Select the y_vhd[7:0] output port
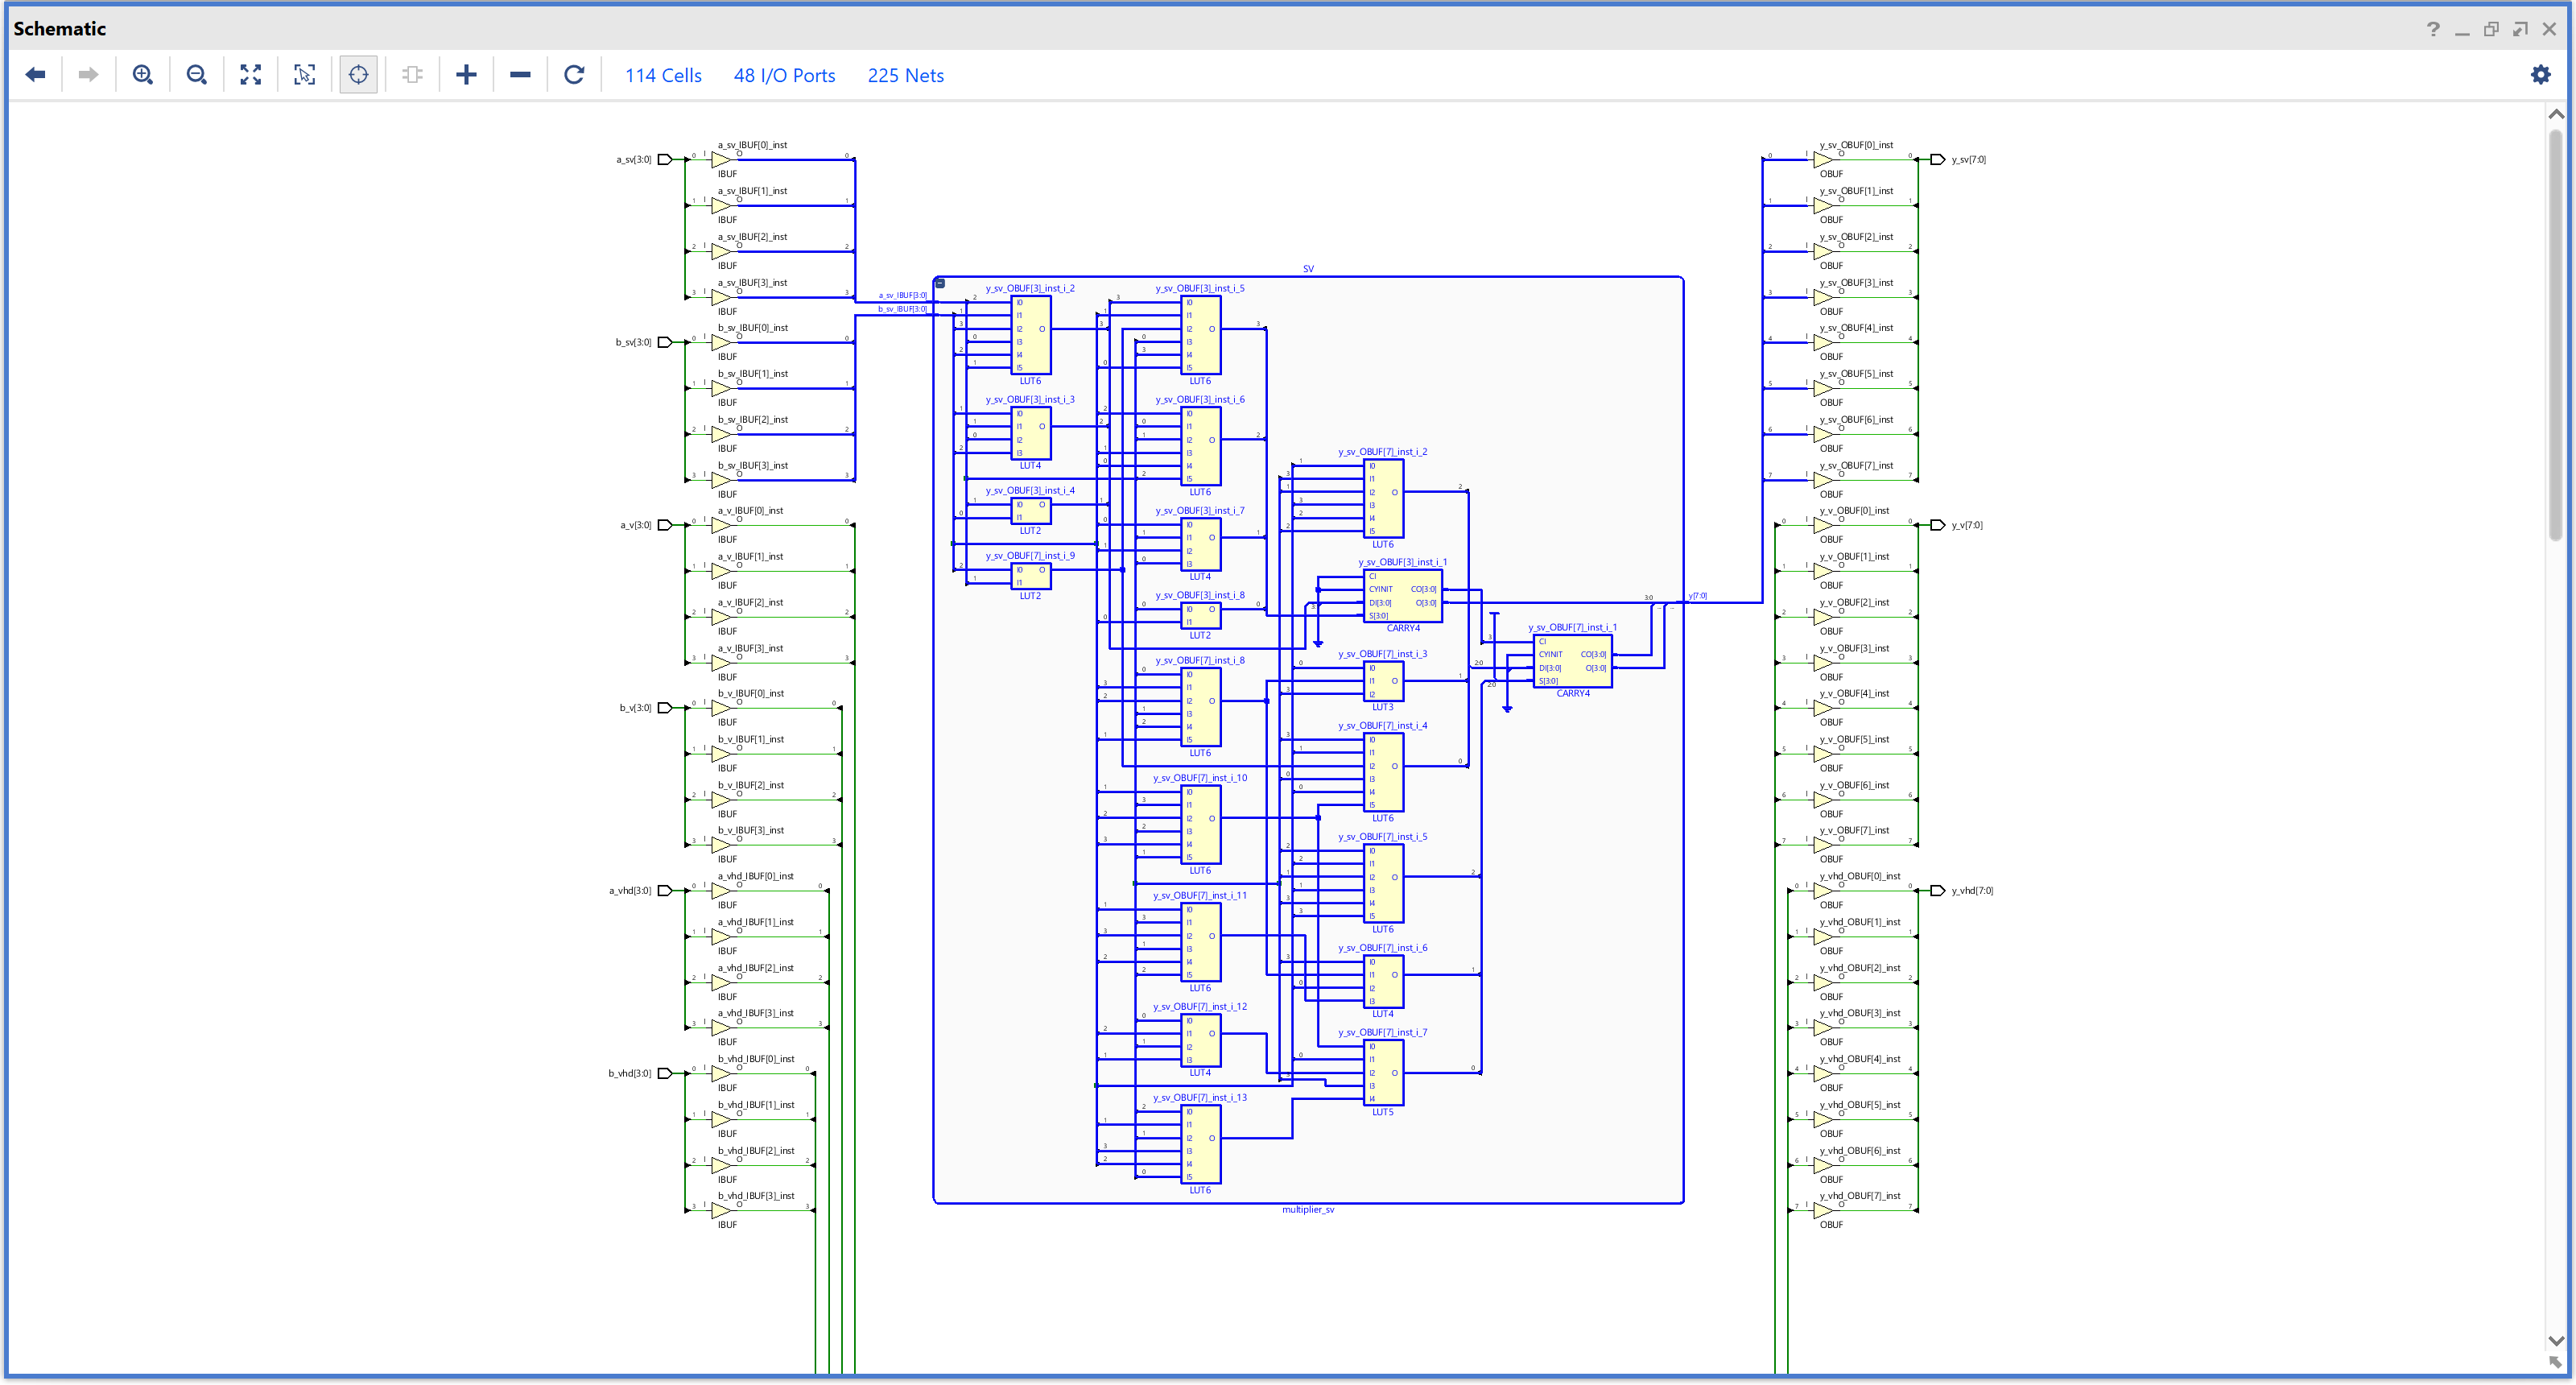The width and height of the screenshot is (2576, 1385). 1937,891
